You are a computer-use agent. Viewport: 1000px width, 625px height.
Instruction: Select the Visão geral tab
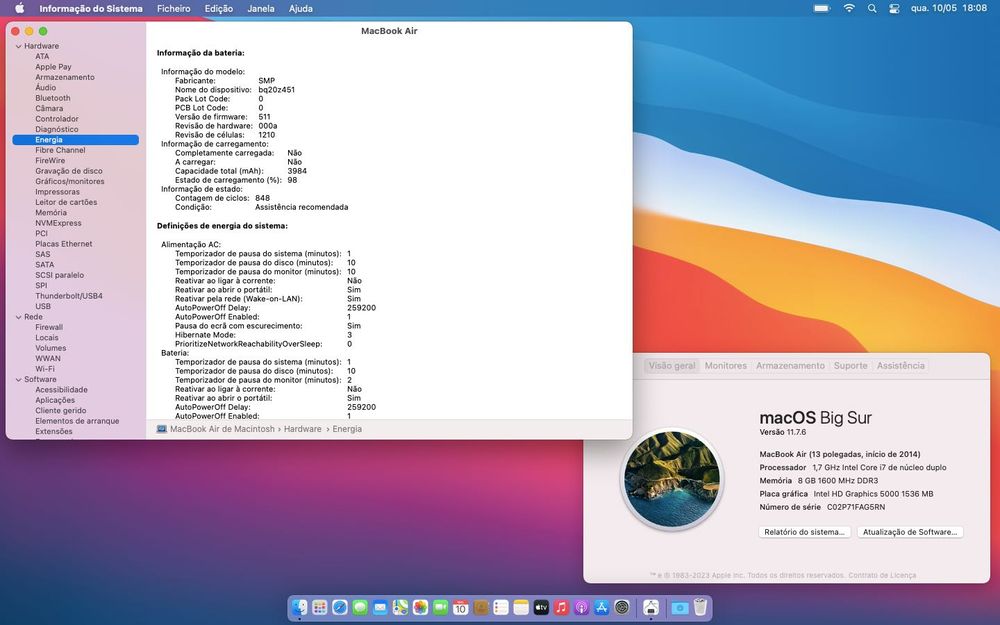[x=672, y=365]
